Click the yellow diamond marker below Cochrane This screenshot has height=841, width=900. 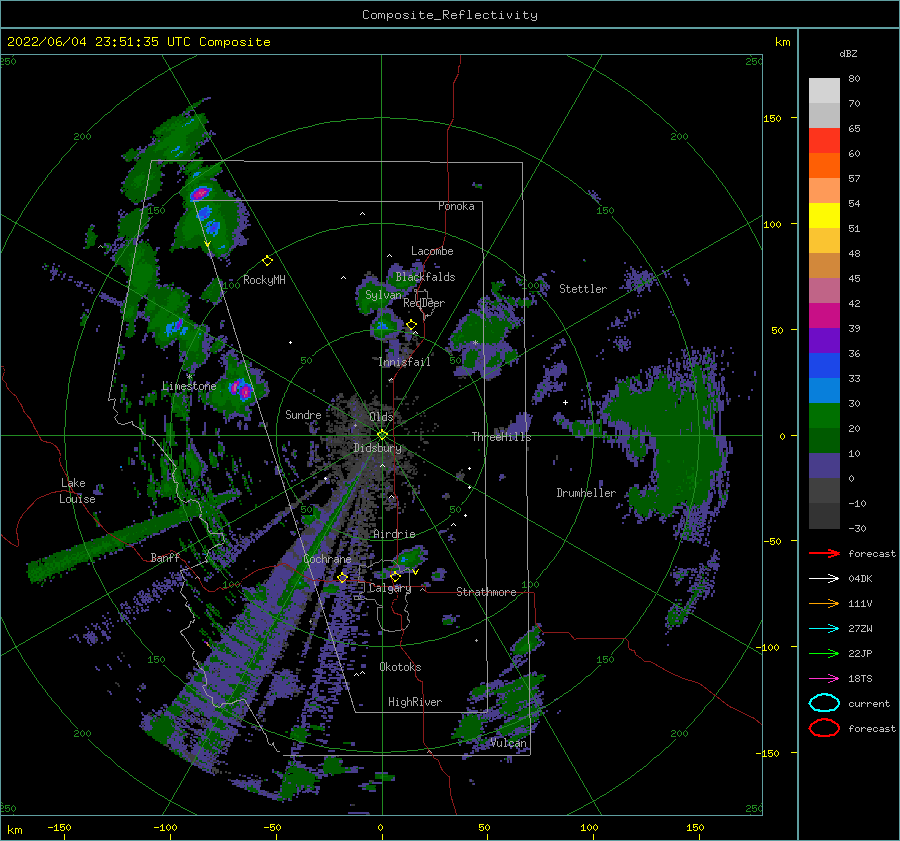[x=342, y=577]
